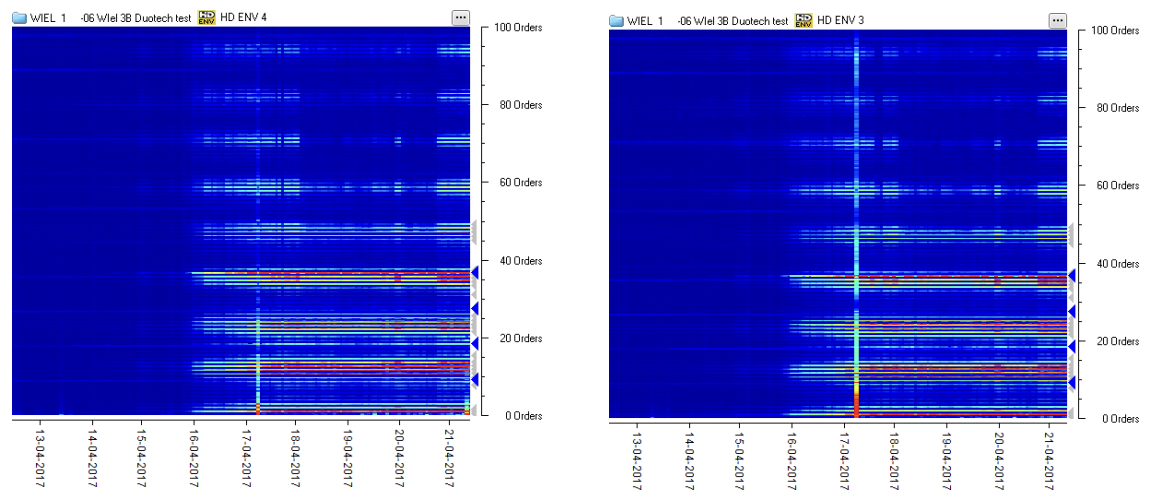The width and height of the screenshot is (1154, 496).
Task: Open the ellipsis menu of HD ENV 3 panel
Action: pos(1057,21)
